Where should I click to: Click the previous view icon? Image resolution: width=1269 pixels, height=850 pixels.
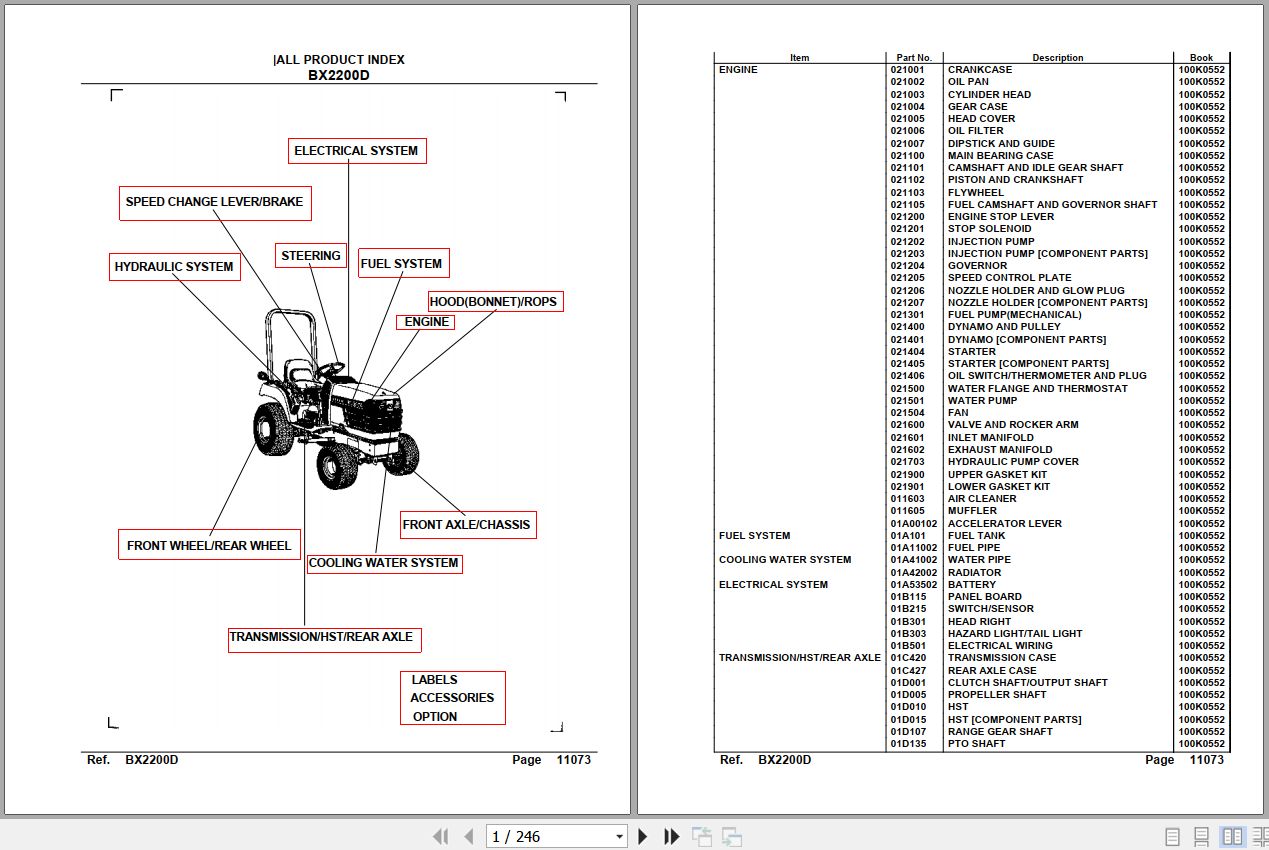click(702, 837)
